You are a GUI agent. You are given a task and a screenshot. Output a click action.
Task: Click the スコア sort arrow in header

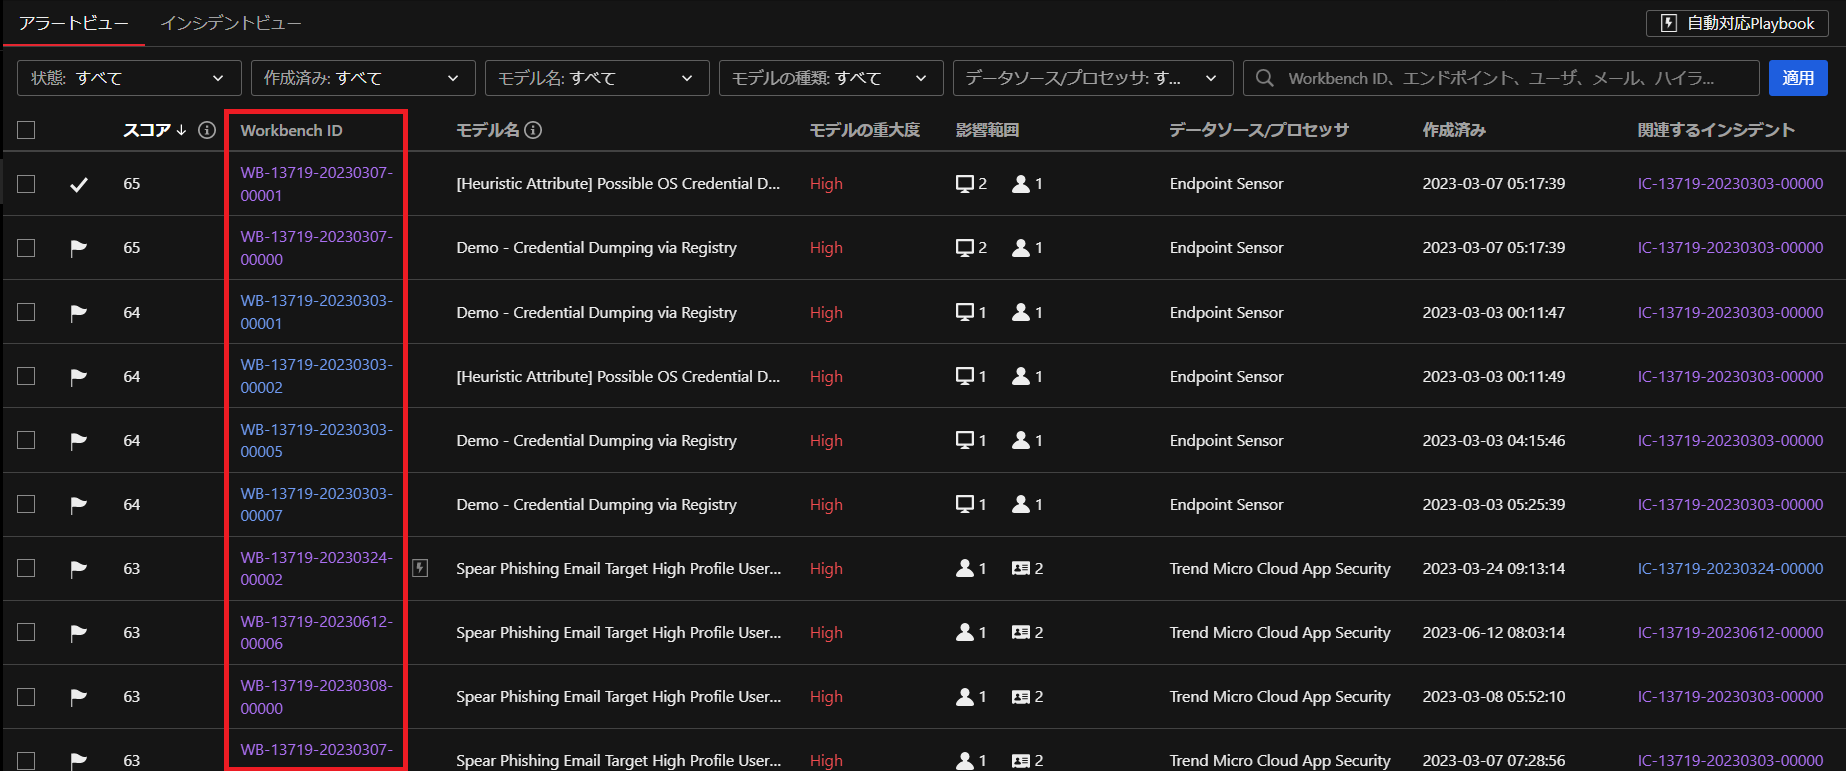pos(181,131)
